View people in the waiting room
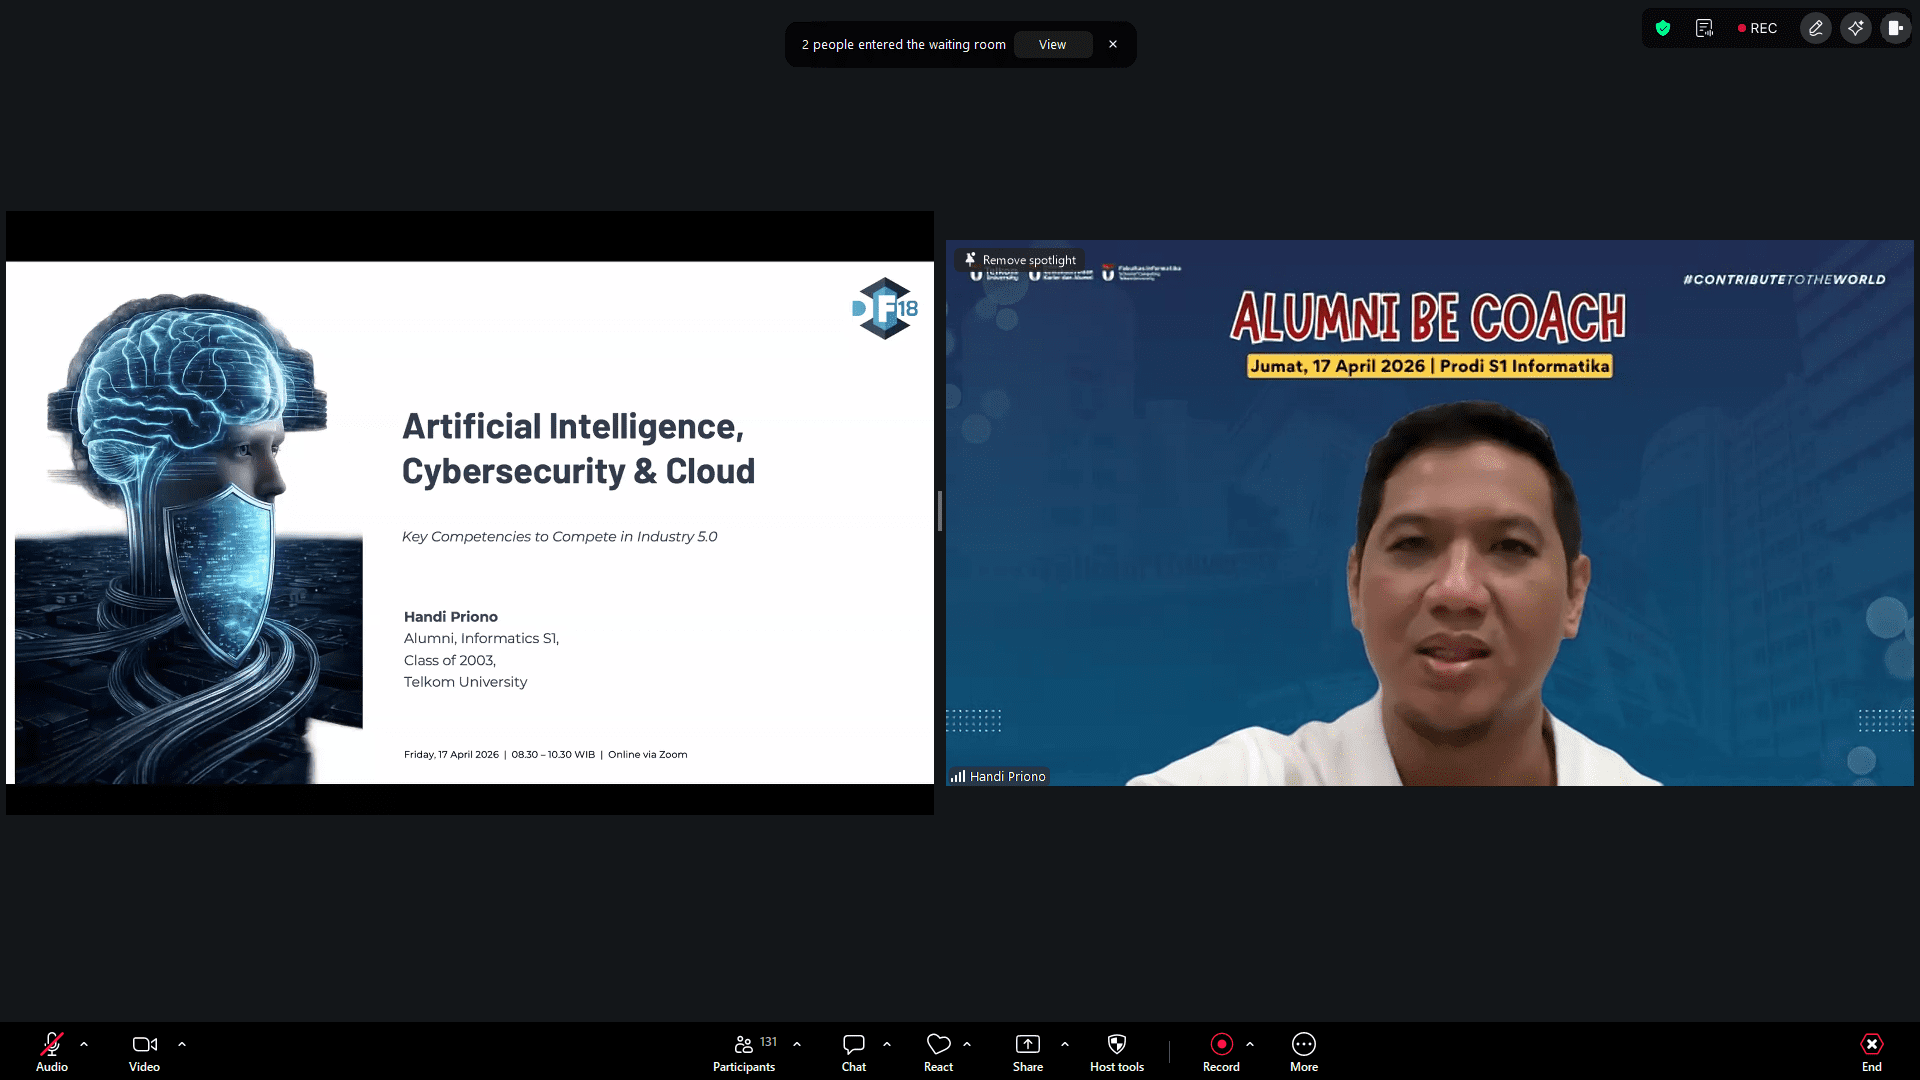Screen dimensions: 1920x1080 tap(1052, 45)
